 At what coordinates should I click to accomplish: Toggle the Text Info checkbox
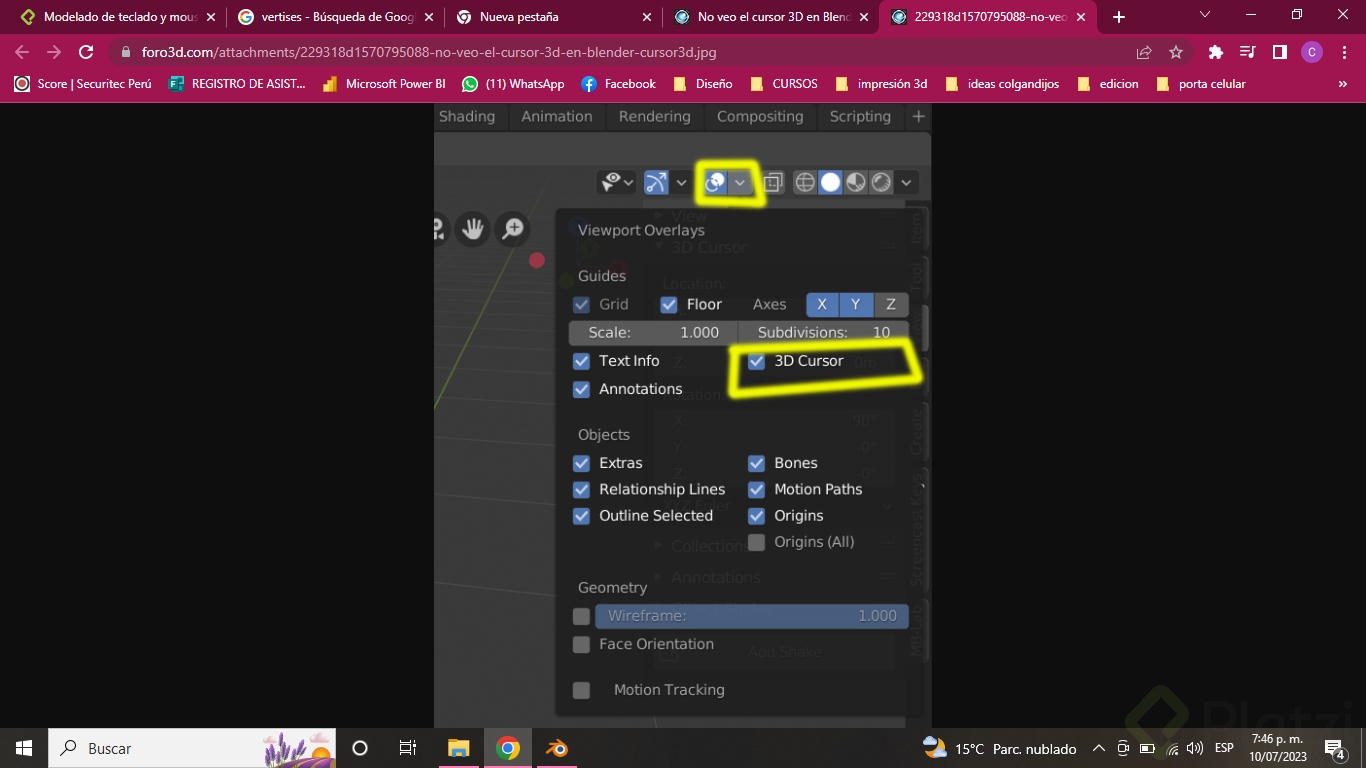[581, 361]
